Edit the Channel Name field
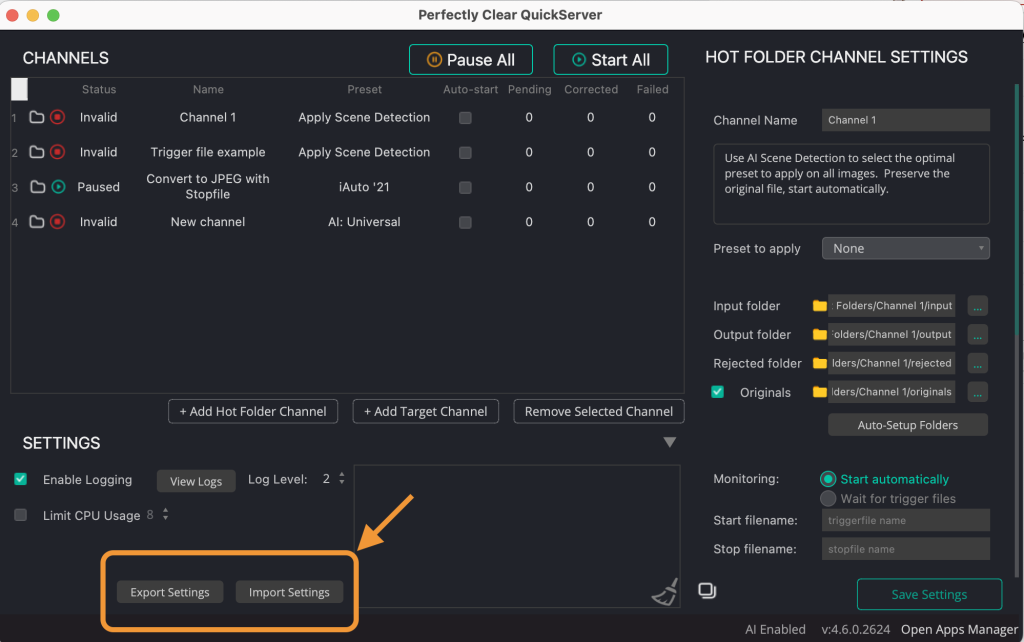 click(x=906, y=120)
